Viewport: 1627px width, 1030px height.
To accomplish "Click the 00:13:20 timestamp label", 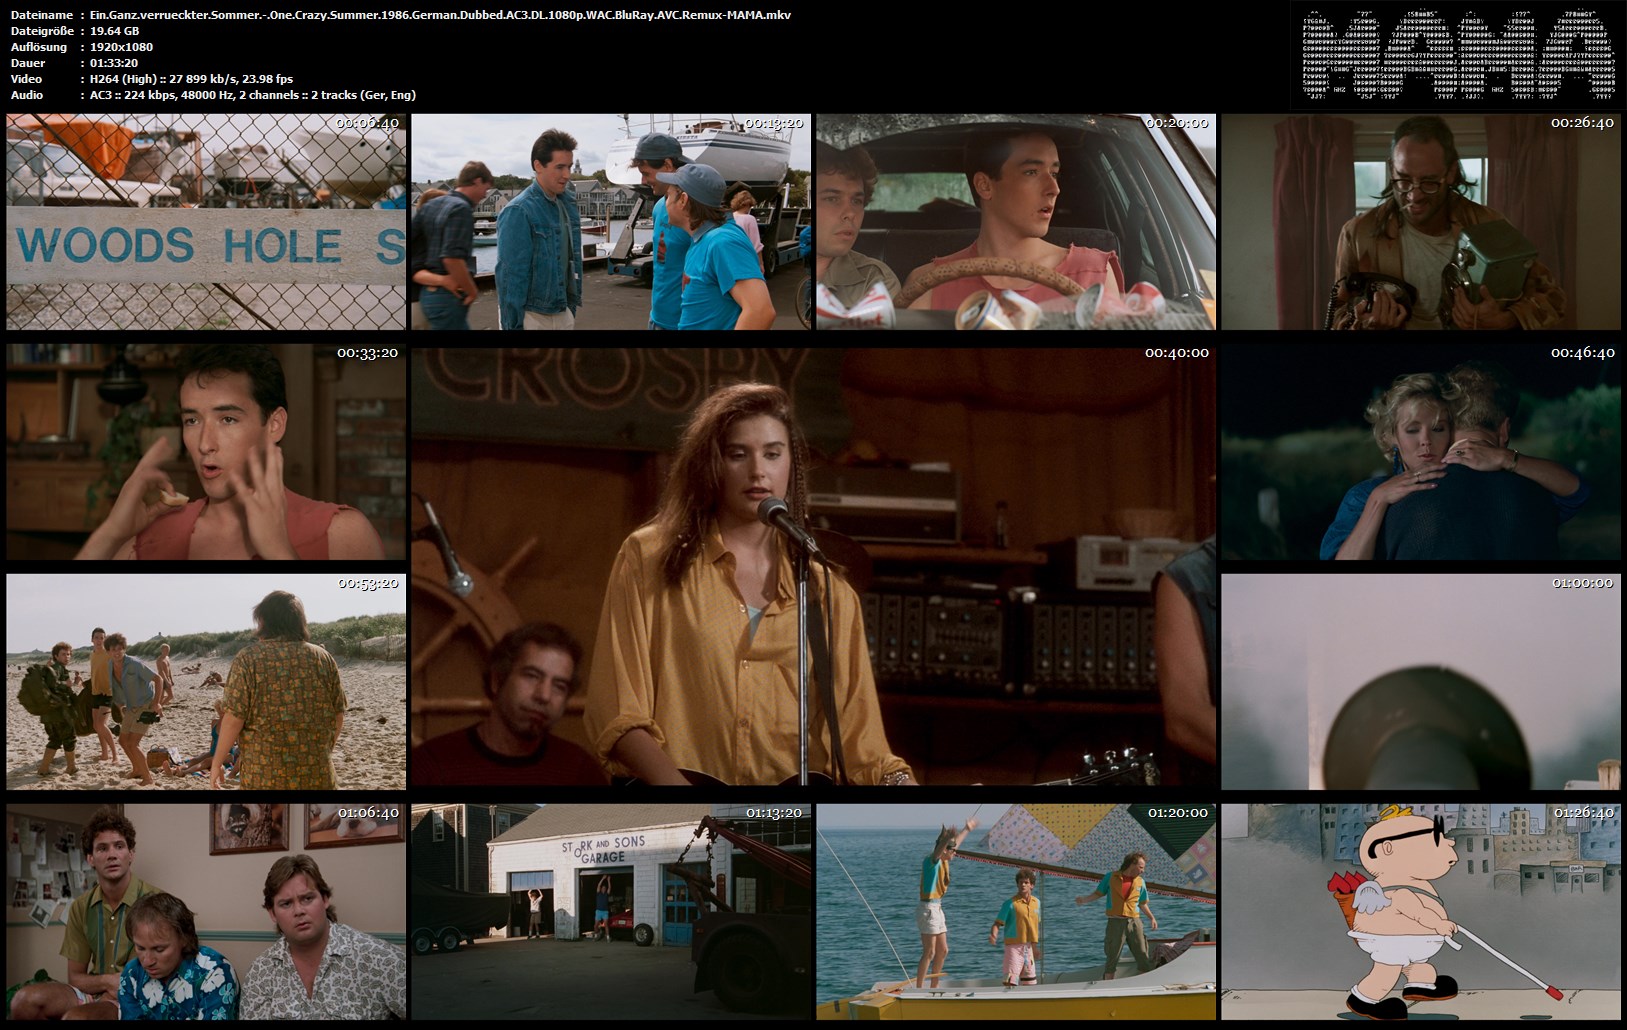I will click(773, 123).
